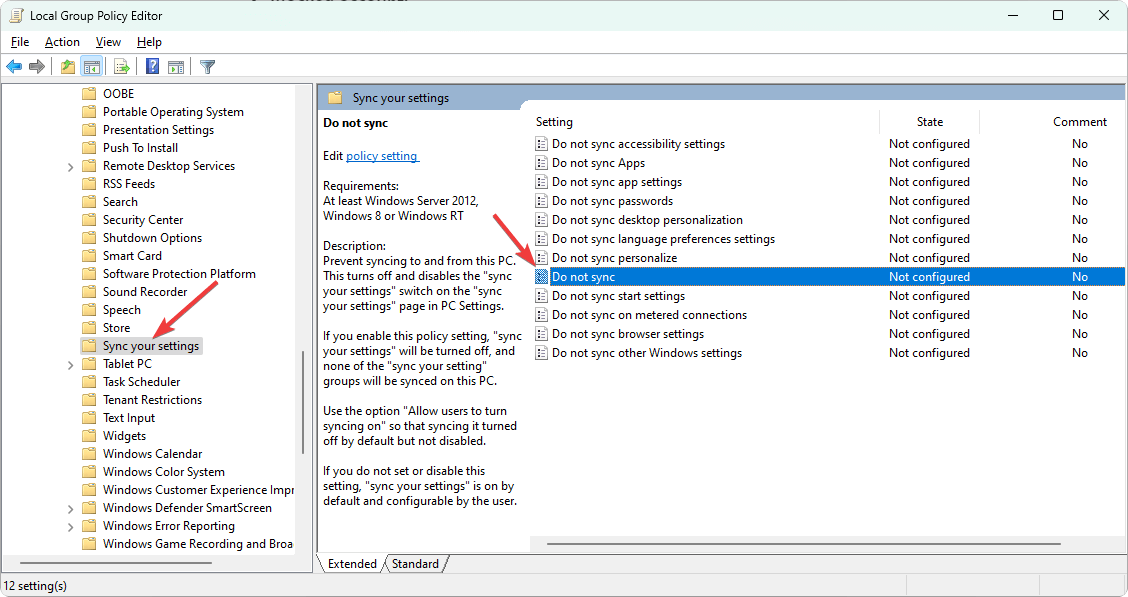Click the settings list horizontal scrollbar
The height and width of the screenshot is (597, 1128).
point(804,544)
